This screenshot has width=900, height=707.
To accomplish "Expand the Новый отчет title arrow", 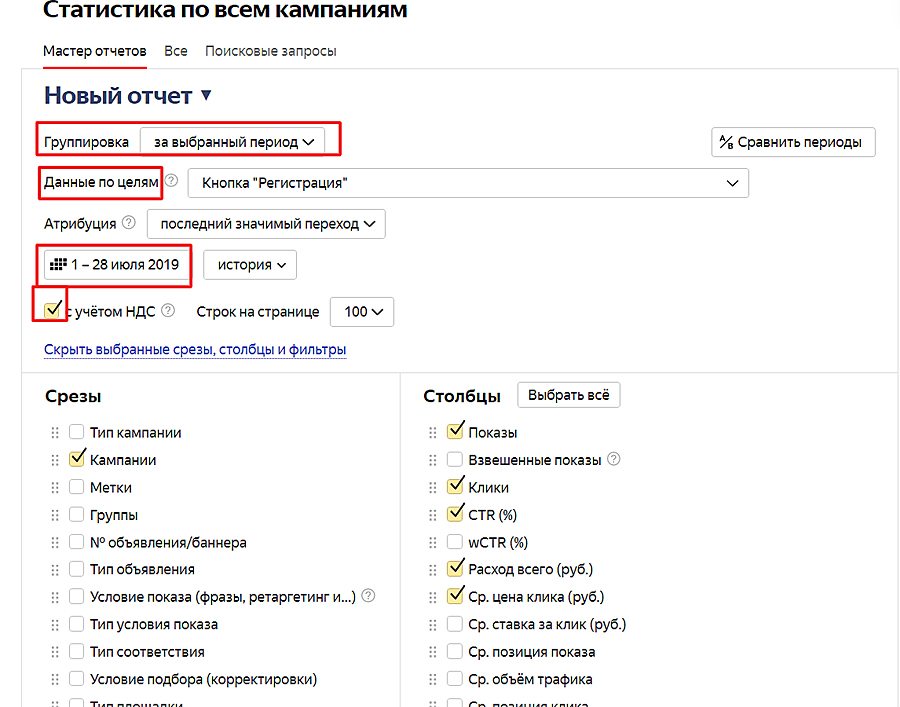I will (207, 96).
